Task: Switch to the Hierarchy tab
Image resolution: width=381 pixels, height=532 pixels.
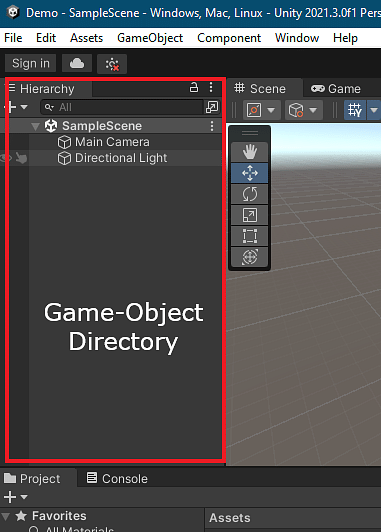Action: tap(47, 89)
